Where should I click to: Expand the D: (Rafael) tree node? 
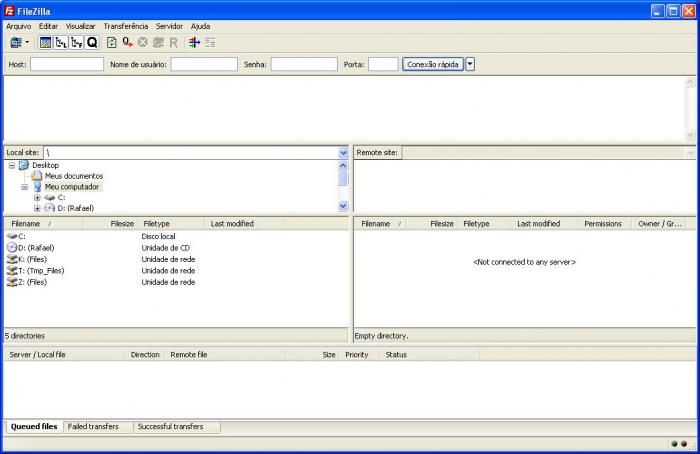tap(37, 208)
